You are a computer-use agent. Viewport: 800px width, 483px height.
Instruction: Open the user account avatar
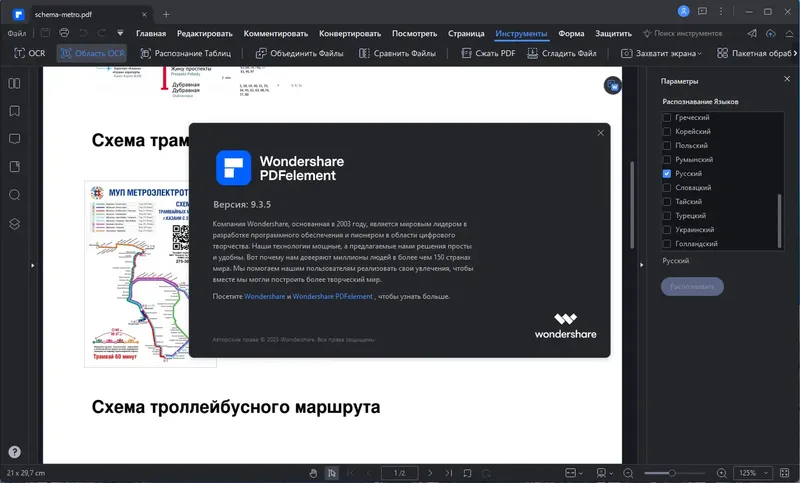click(684, 11)
